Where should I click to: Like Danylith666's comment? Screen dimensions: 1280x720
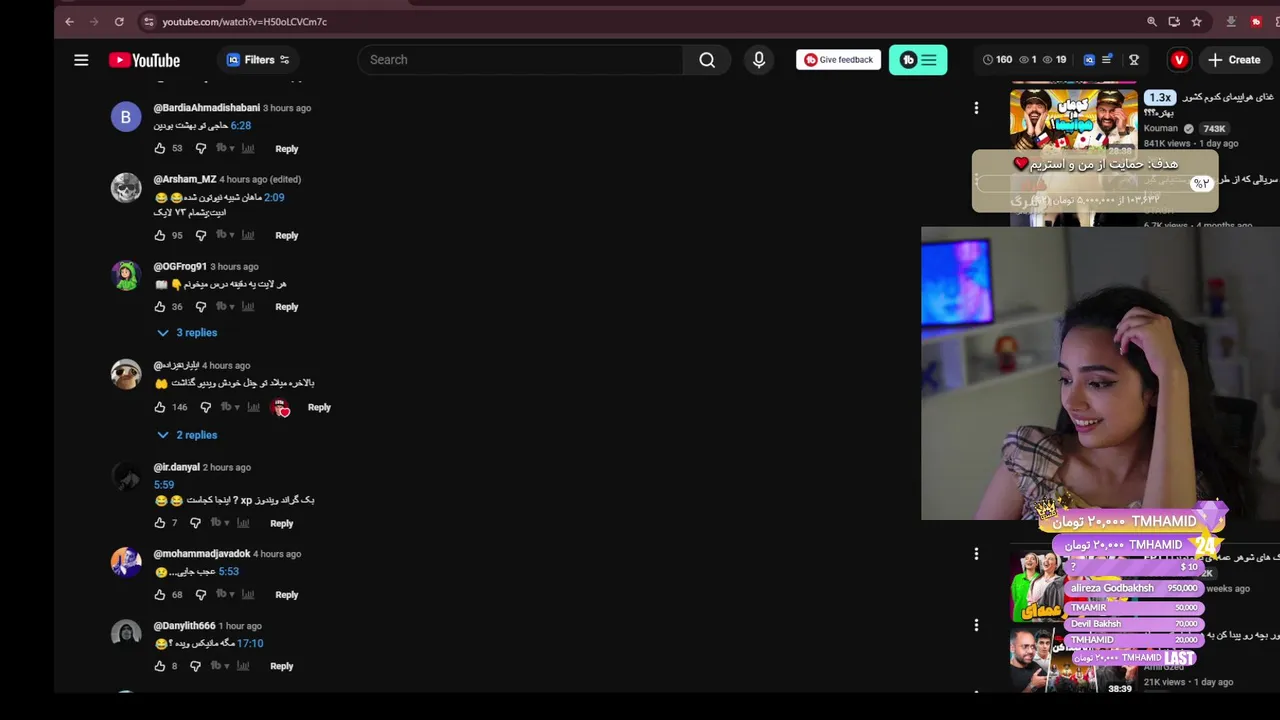click(160, 666)
